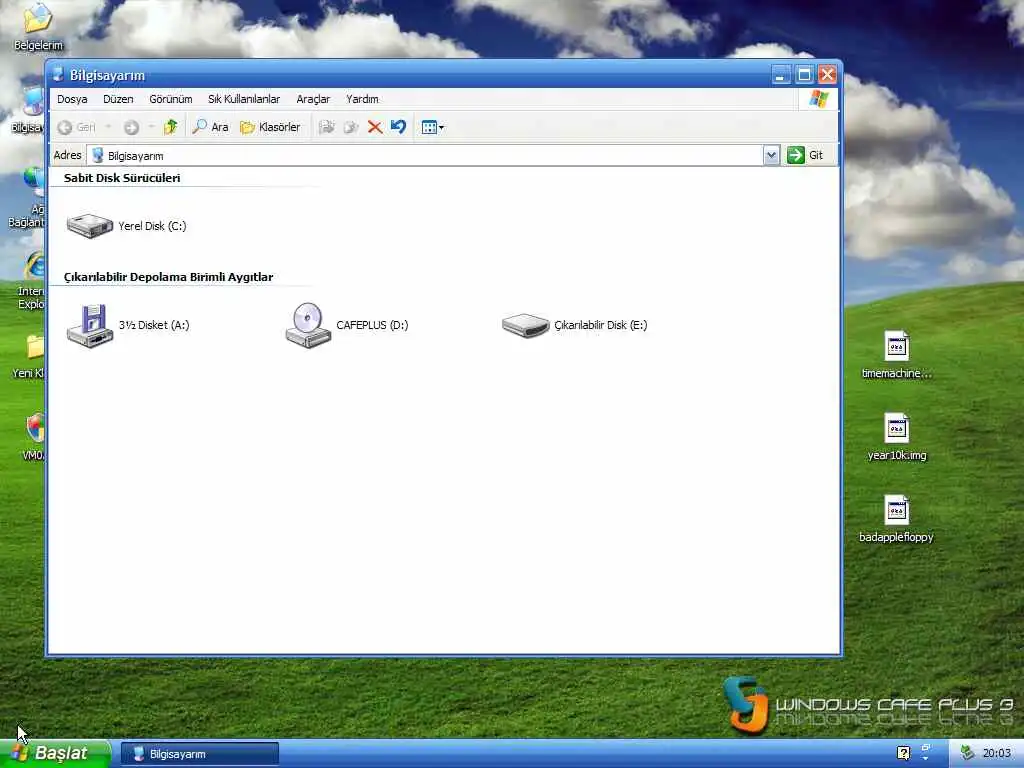Click the Bilgisayarım title bar icon

[x=58, y=75]
